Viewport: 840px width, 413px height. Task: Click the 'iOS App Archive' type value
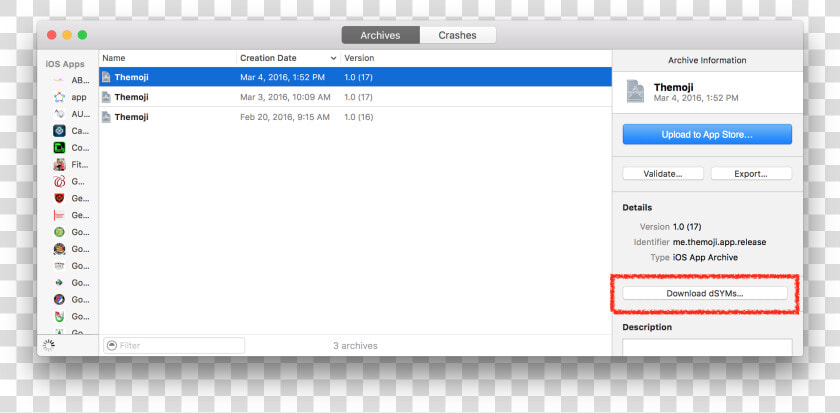(705, 258)
